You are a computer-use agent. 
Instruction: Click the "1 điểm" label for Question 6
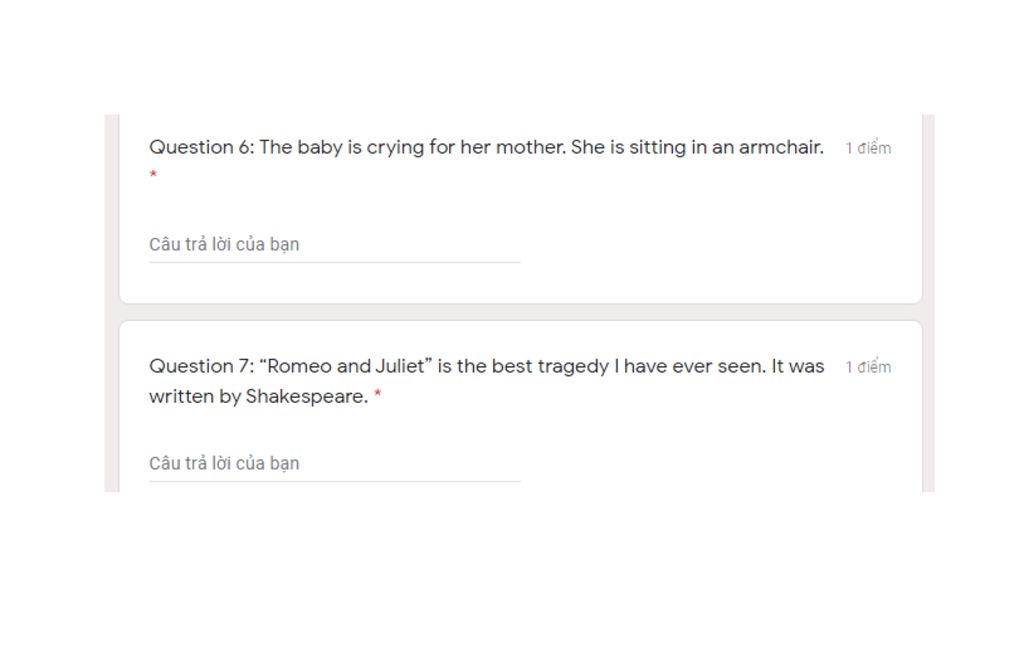(x=867, y=149)
